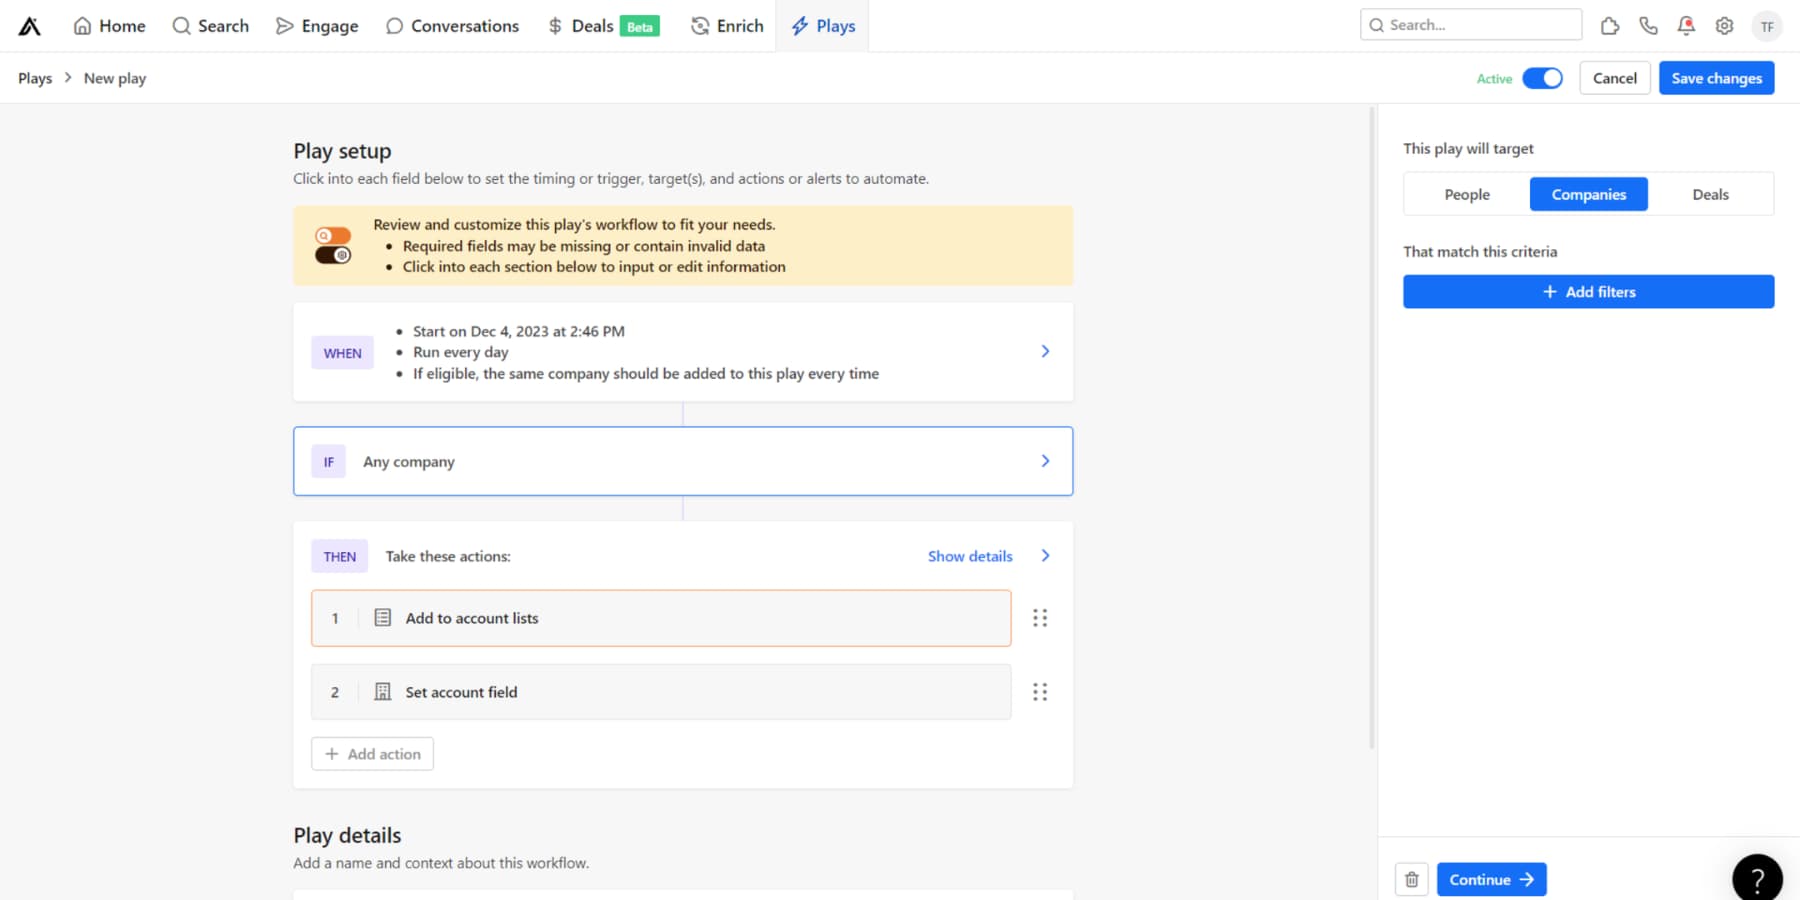Switch to the Engage tab
Screen dimensions: 1800x900
pyautogui.click(x=317, y=25)
